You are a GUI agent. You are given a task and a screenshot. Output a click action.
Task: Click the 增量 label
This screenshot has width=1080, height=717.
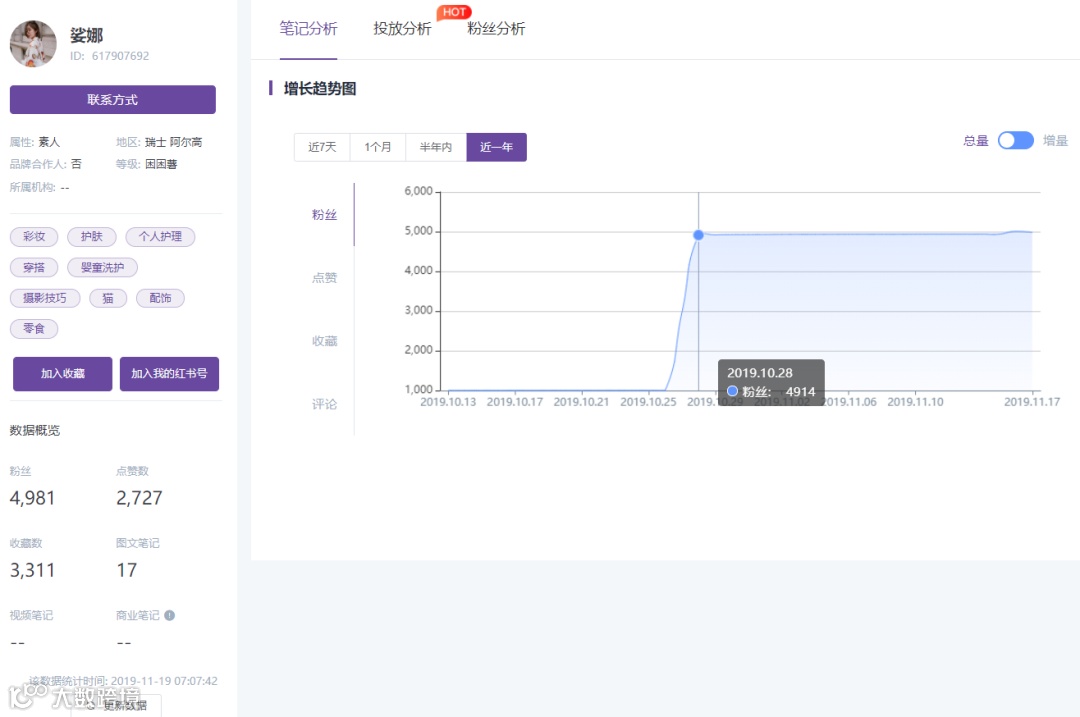click(1055, 141)
